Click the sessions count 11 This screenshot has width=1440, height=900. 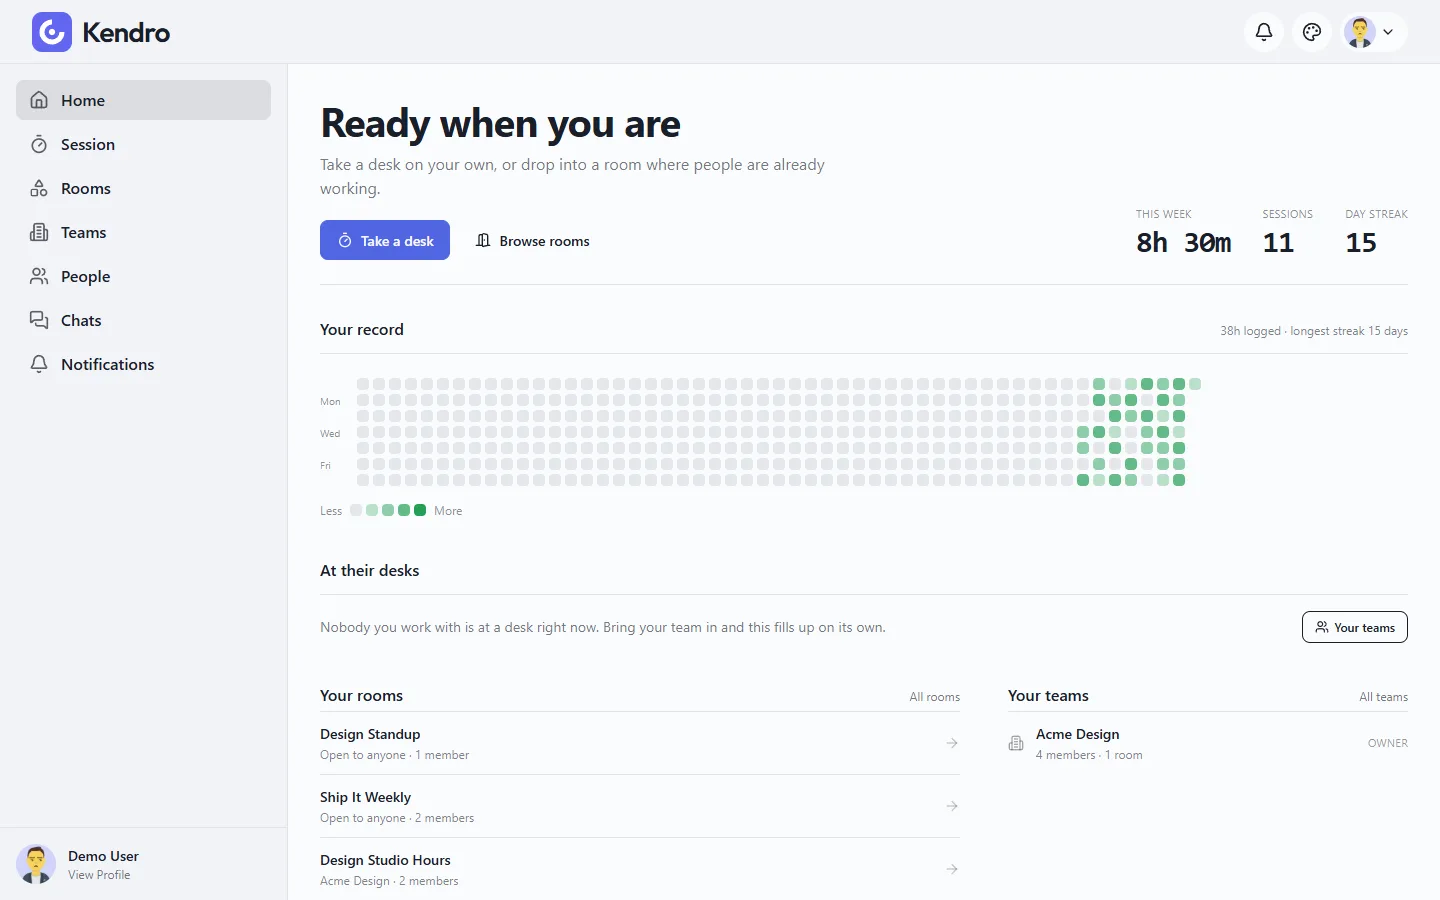pyautogui.click(x=1278, y=243)
